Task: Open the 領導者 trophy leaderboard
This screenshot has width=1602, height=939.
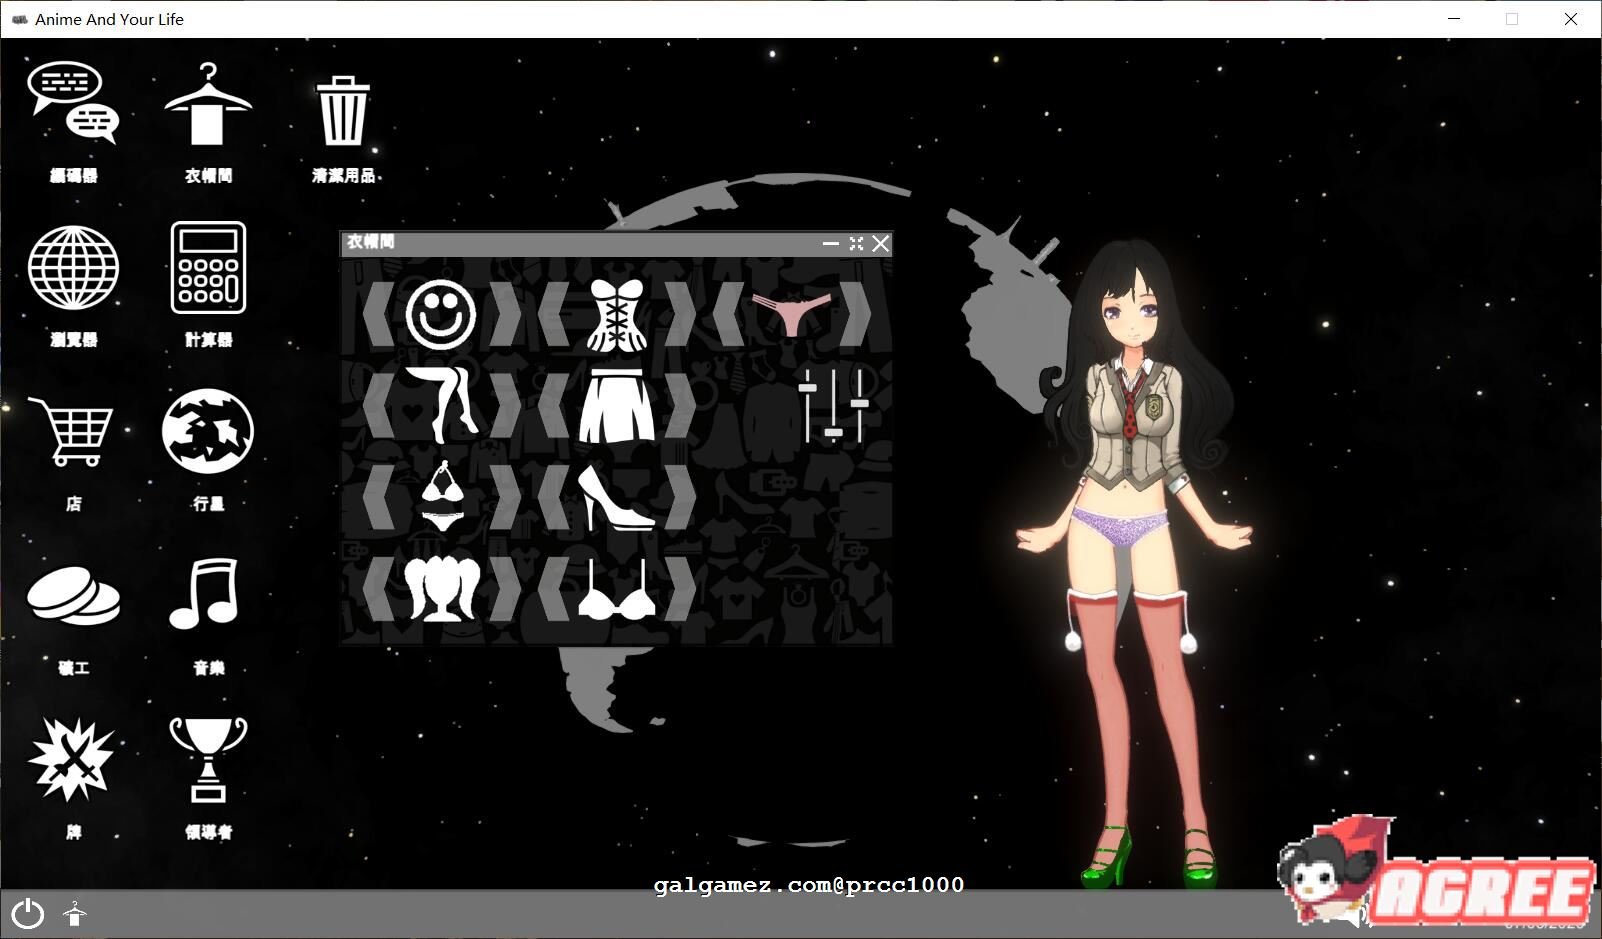Action: click(x=206, y=762)
